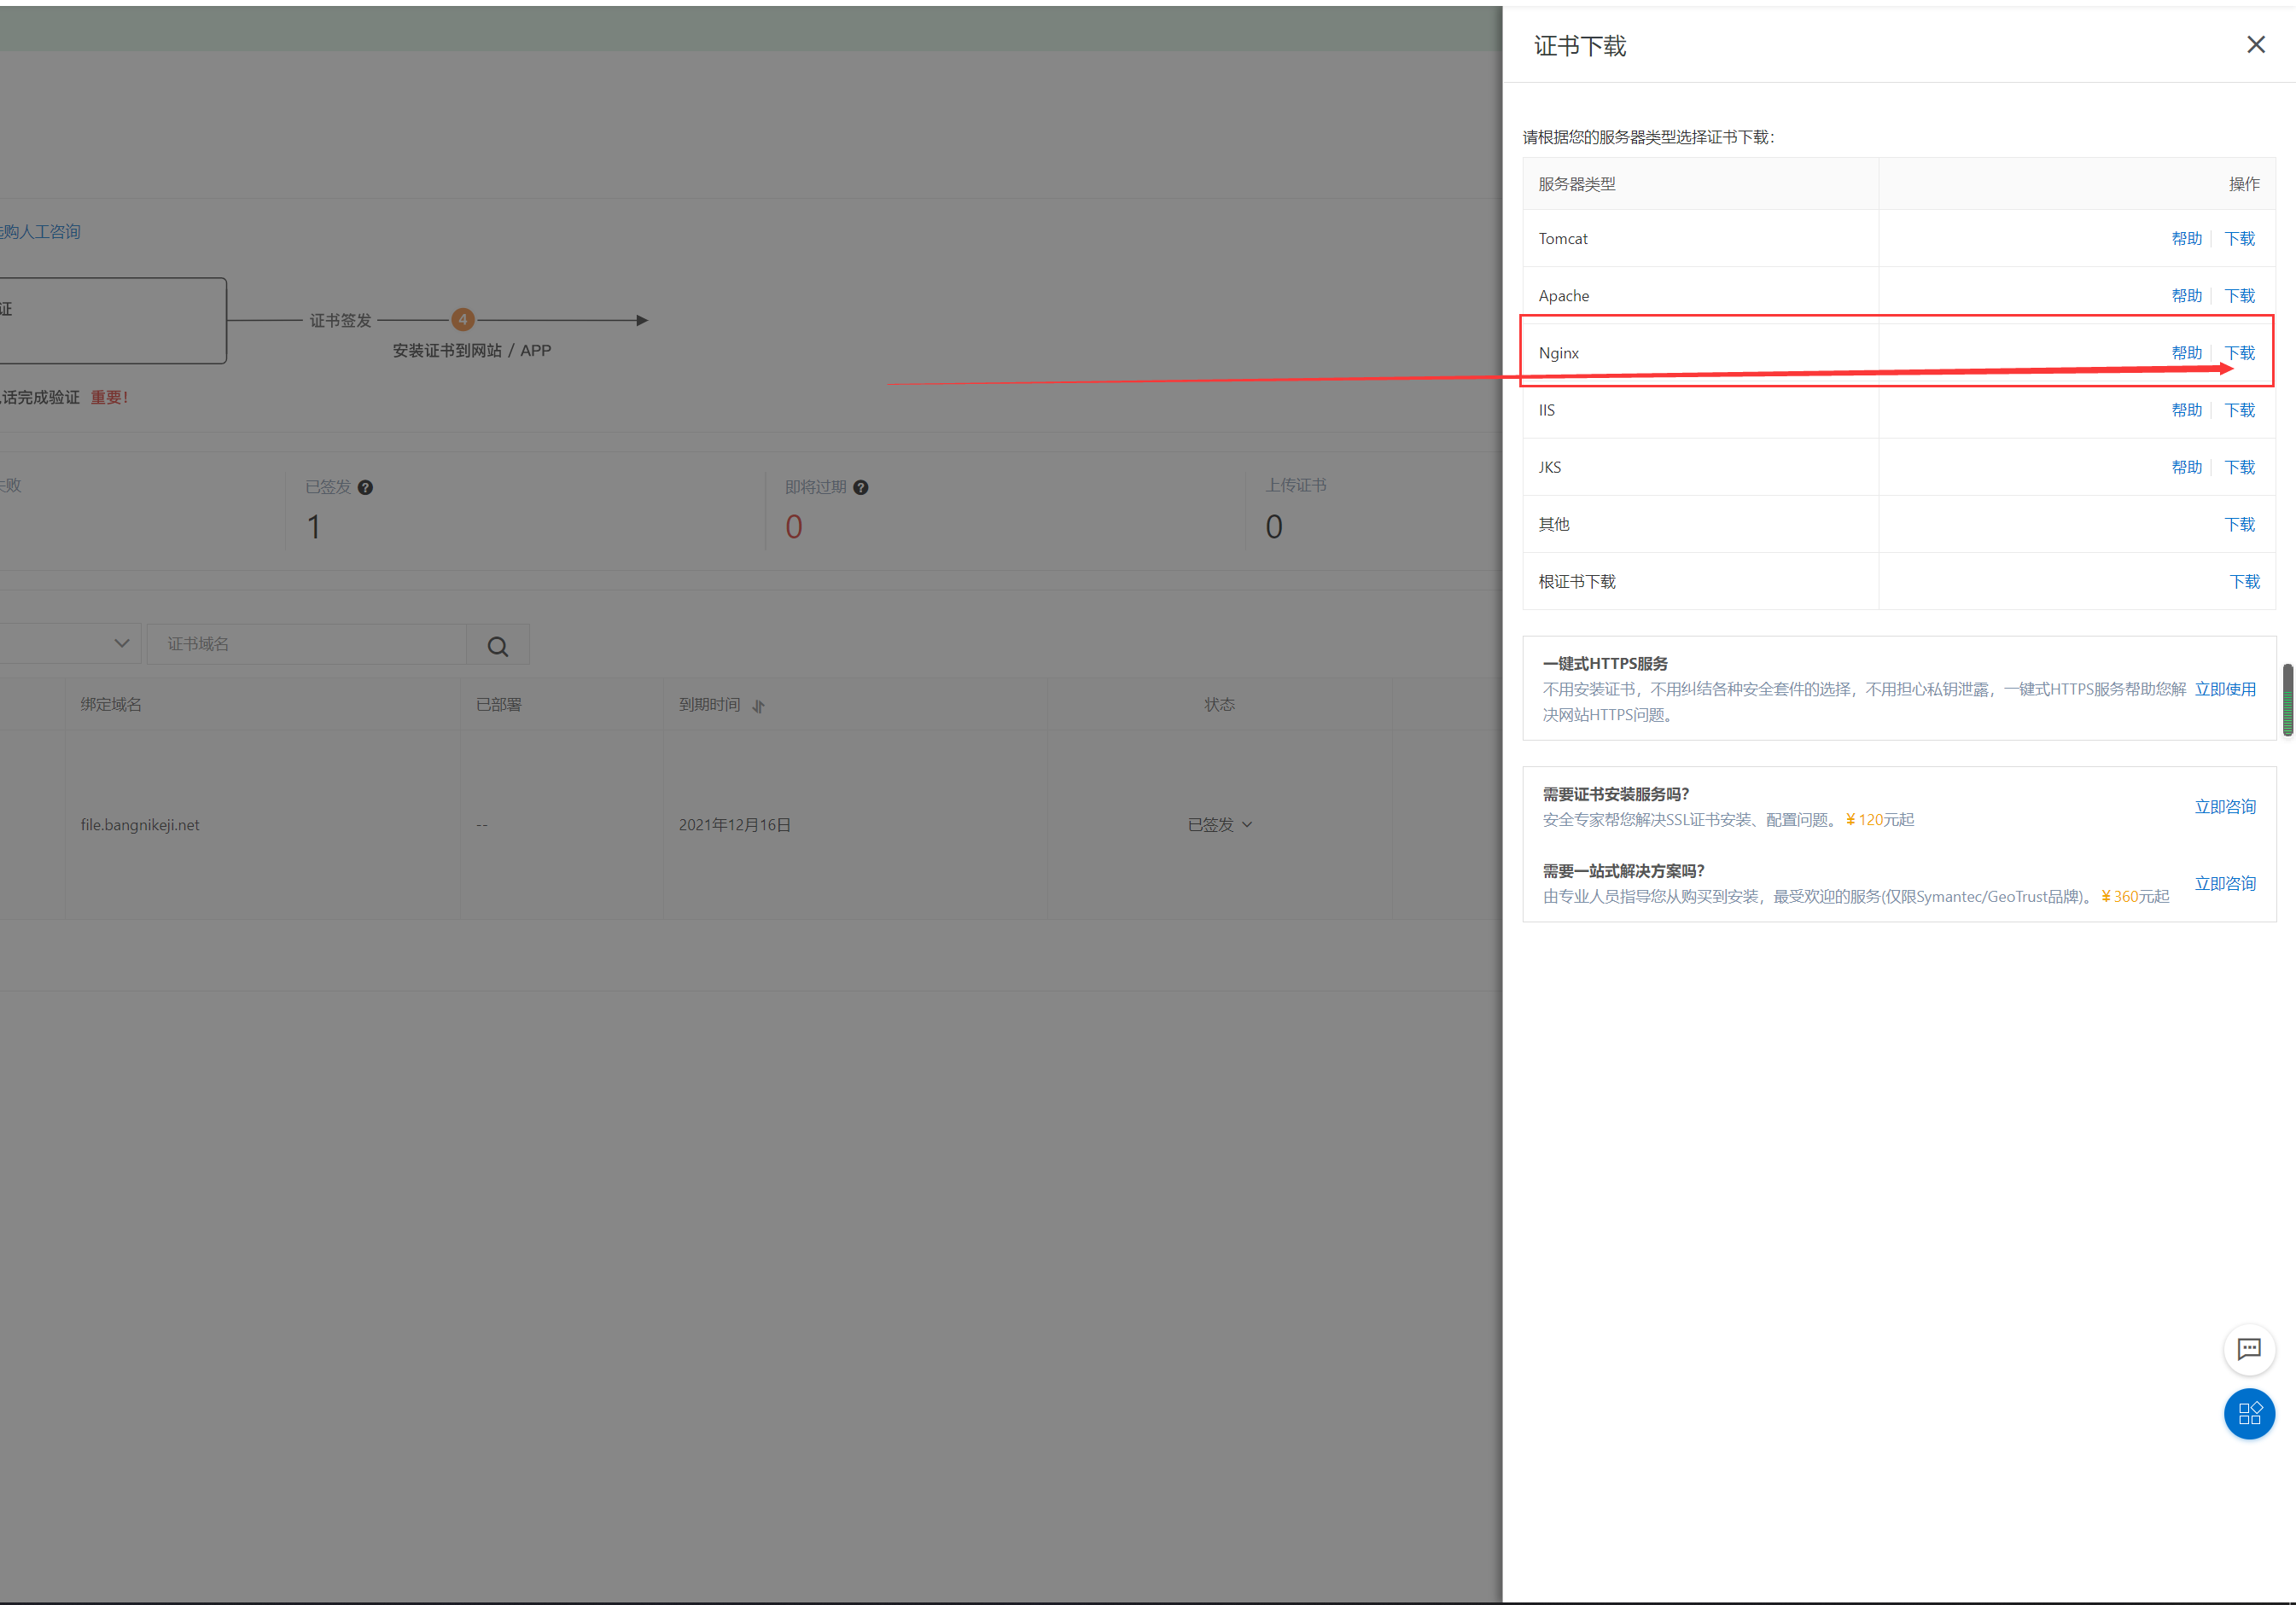Viewport: 2296px width, 1605px height.
Task: Click help icon beside 即将过期
Action: 860,487
